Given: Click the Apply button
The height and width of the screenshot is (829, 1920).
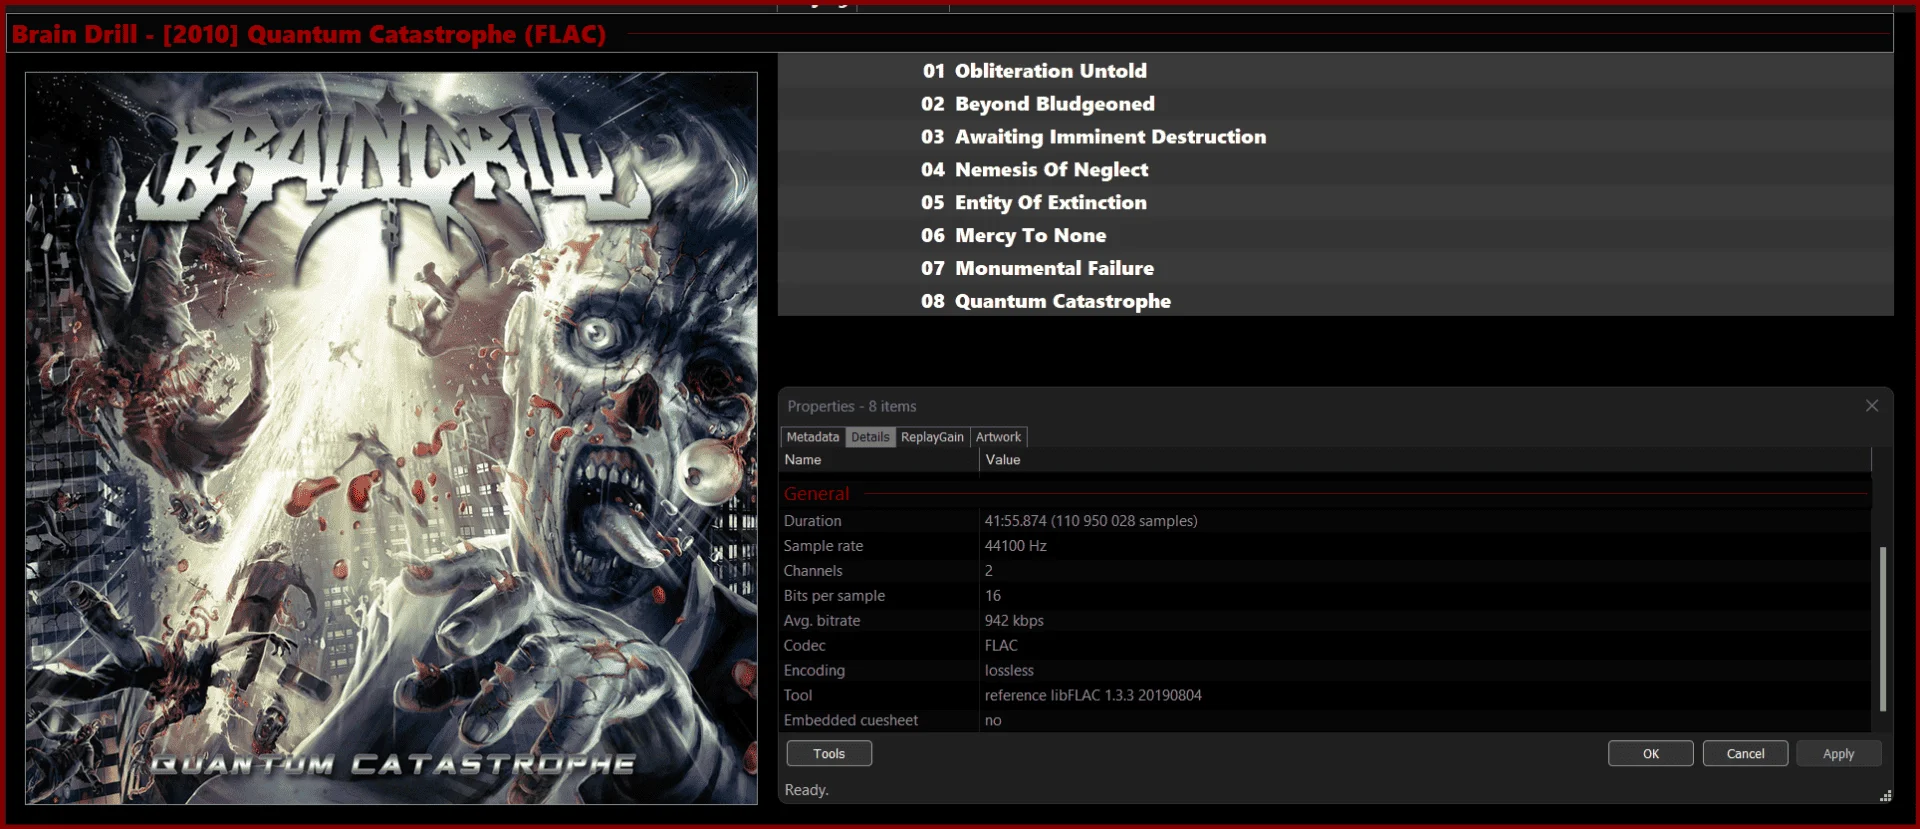Looking at the screenshot, I should (x=1838, y=753).
